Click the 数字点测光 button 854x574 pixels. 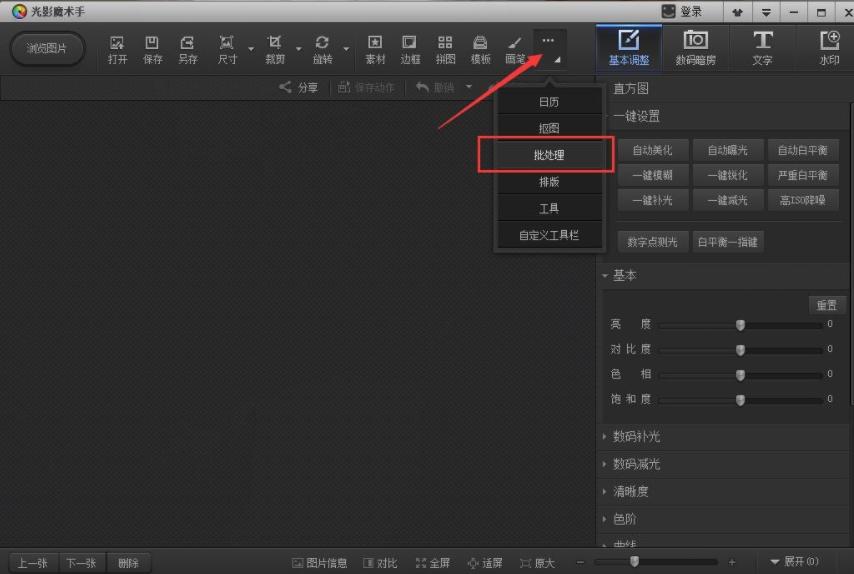tap(652, 242)
